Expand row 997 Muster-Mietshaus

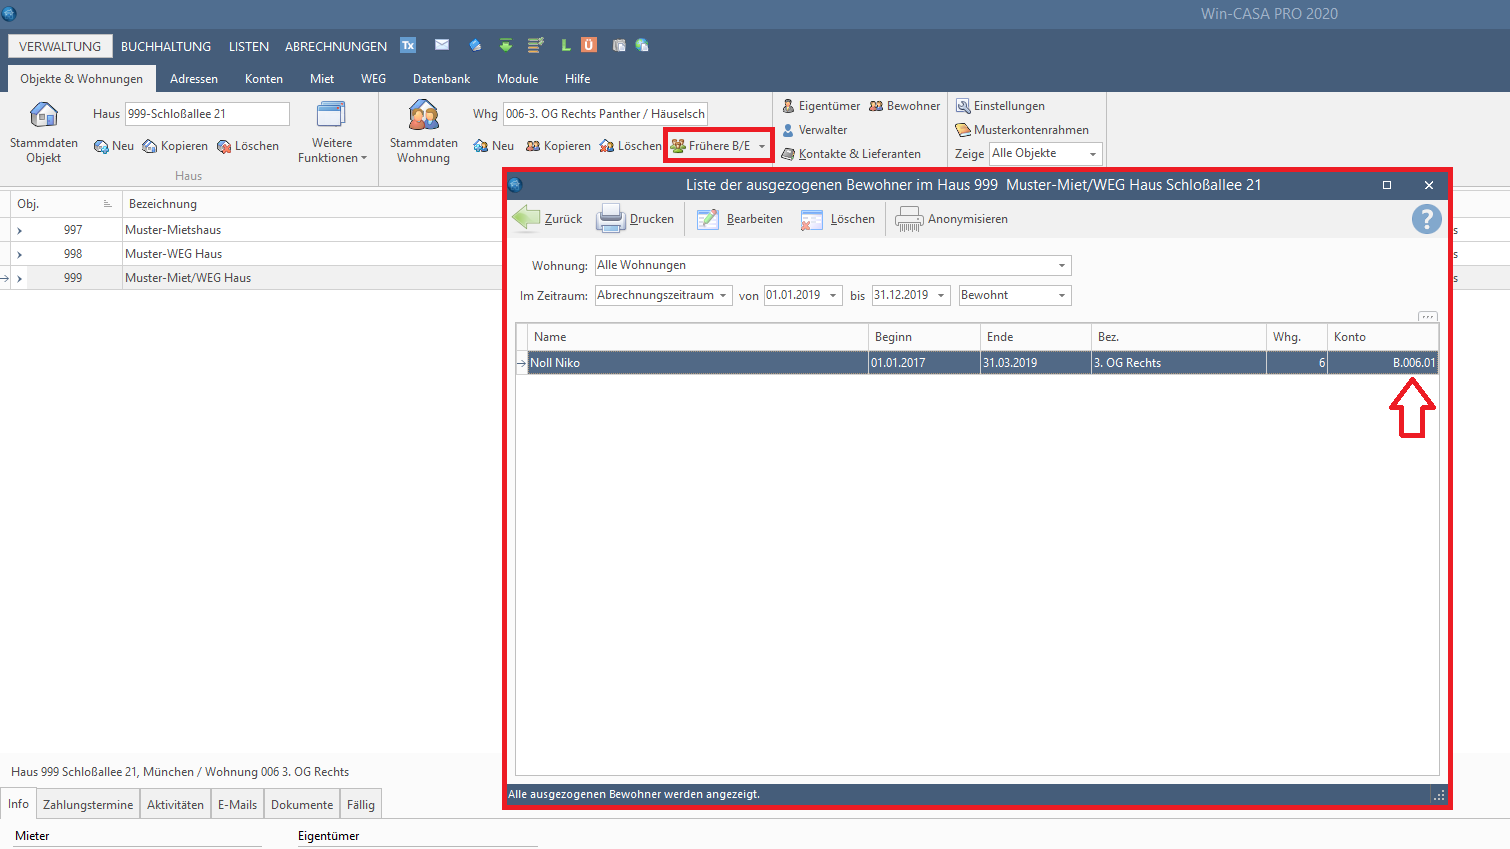point(19,230)
